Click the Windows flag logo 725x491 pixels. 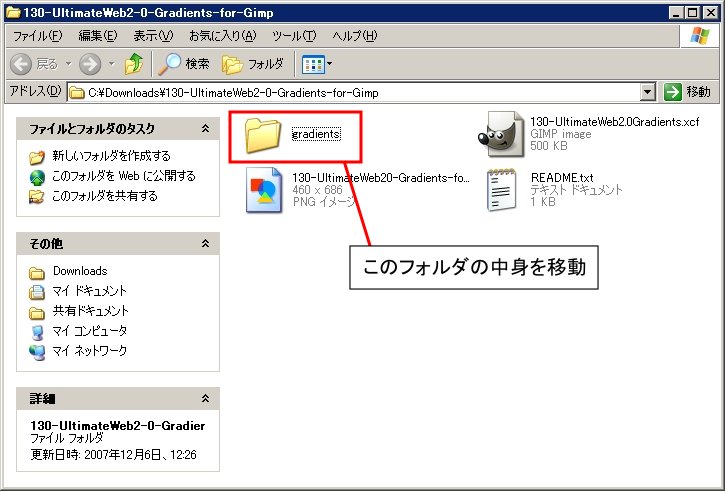(699, 36)
